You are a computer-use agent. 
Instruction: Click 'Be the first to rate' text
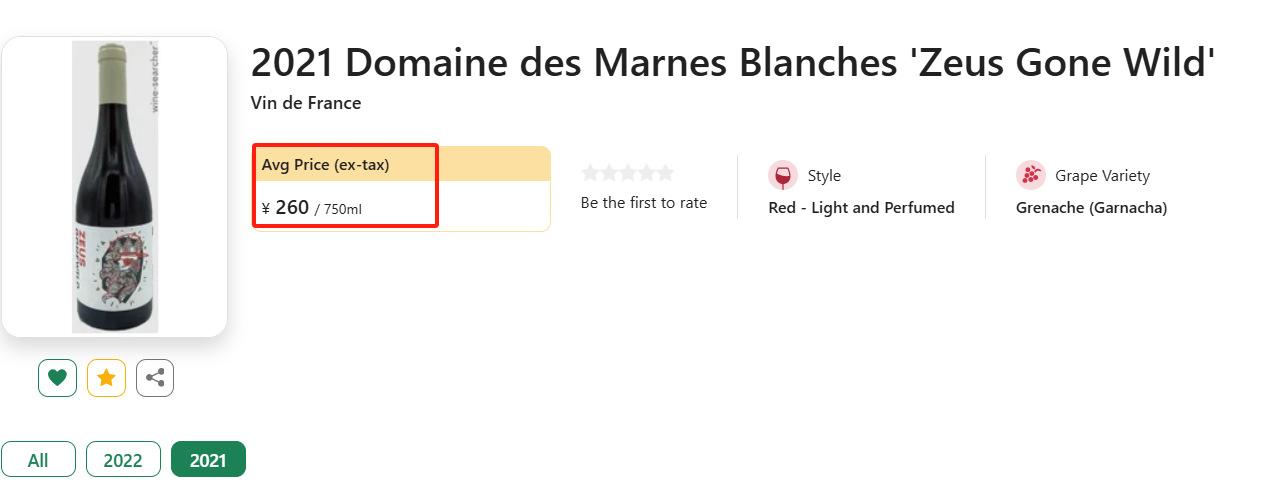point(644,203)
